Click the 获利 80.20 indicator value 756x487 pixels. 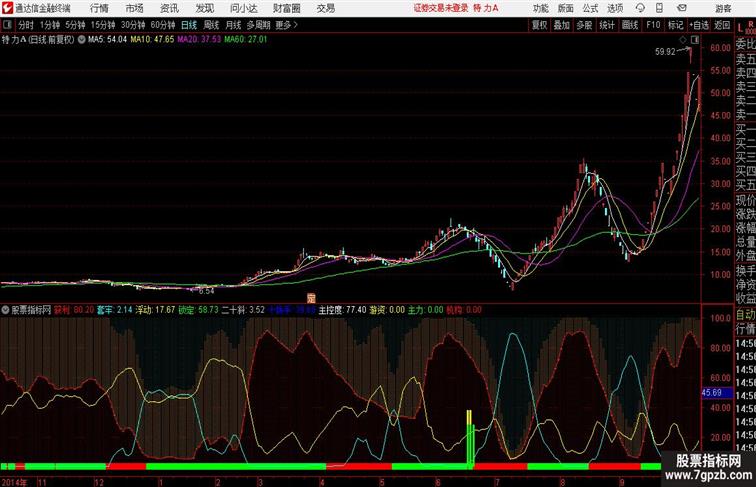[74, 310]
